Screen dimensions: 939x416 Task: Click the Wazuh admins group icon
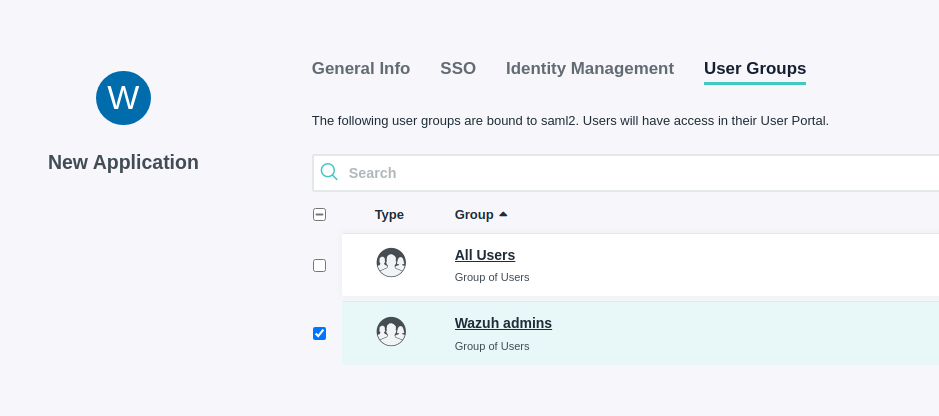391,332
